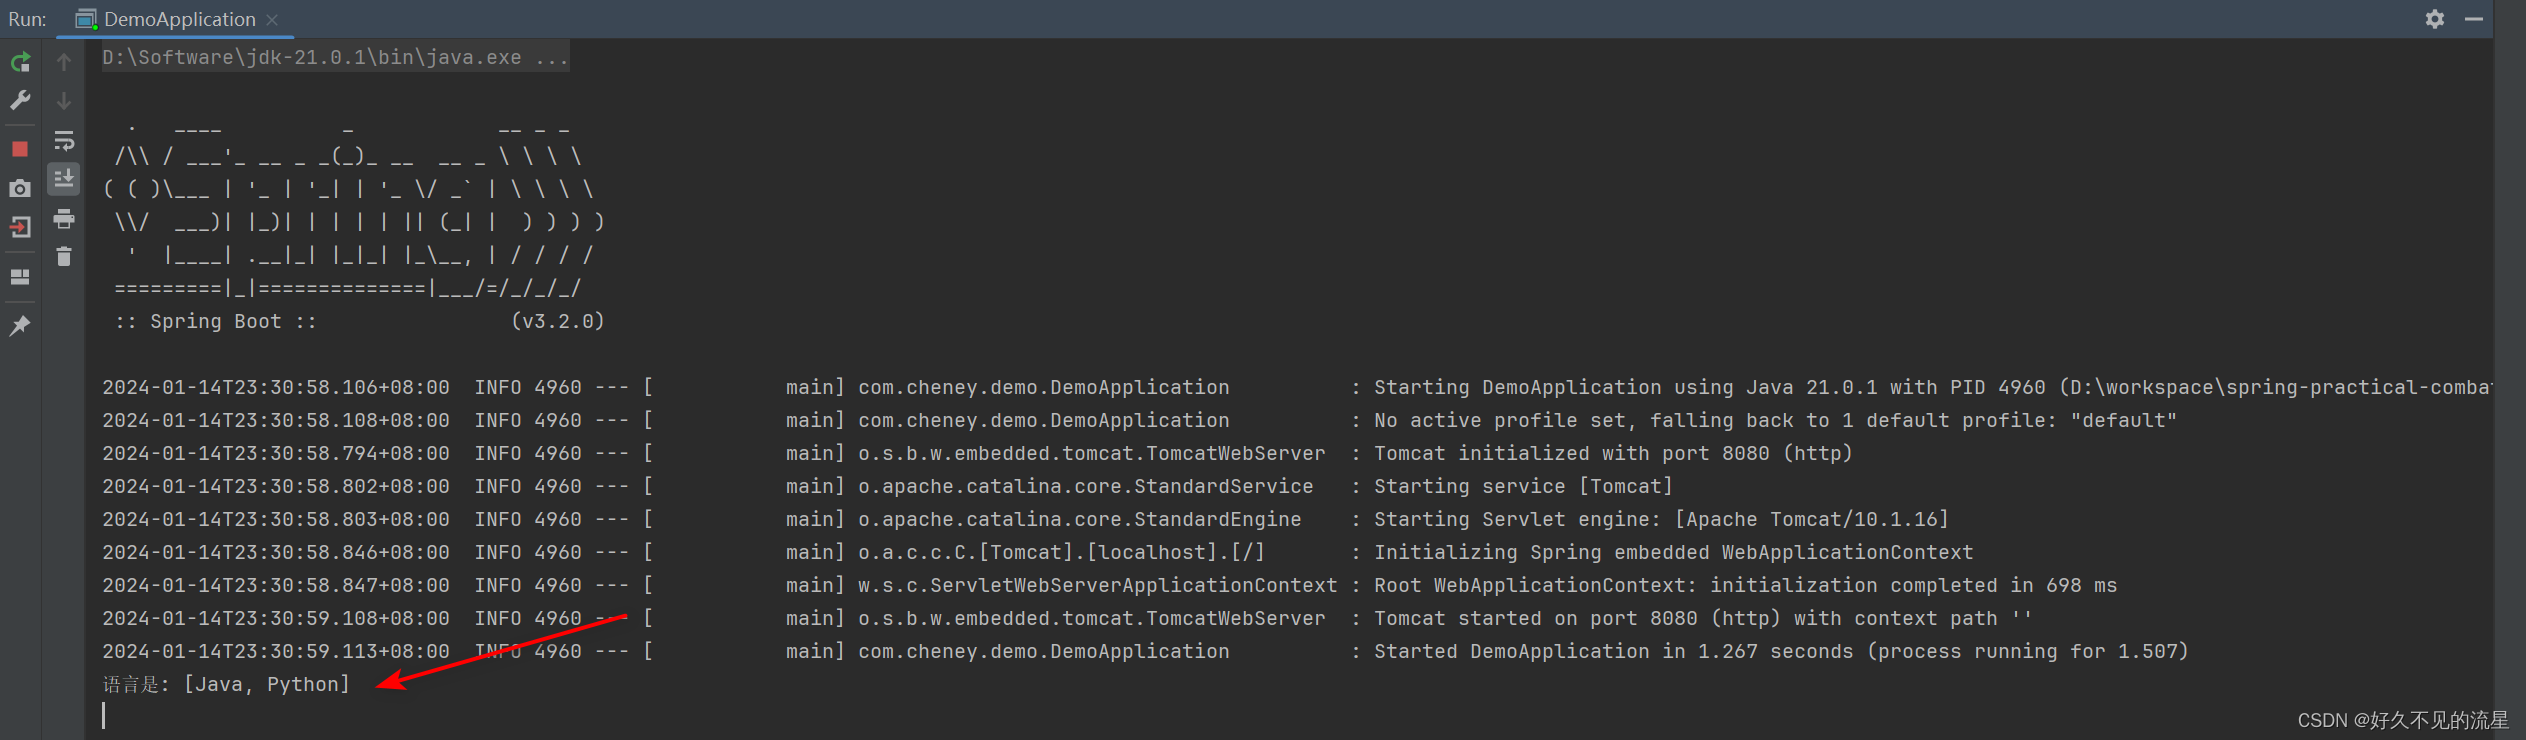Click 'Starting Servlet engine' log message

click(1661, 519)
